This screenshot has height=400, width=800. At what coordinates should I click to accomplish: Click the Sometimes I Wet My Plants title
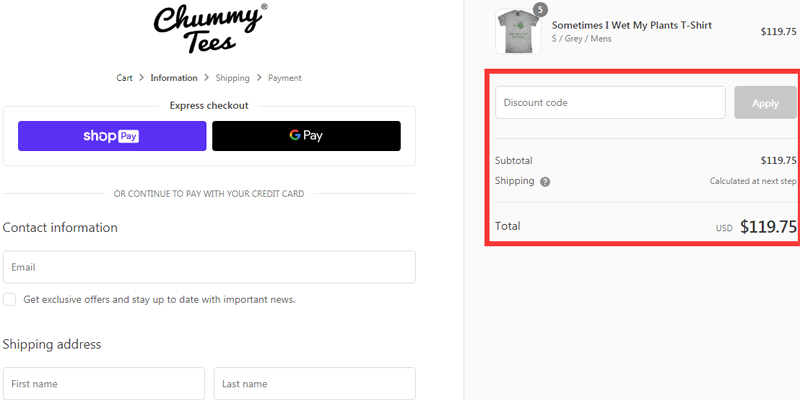(632, 26)
